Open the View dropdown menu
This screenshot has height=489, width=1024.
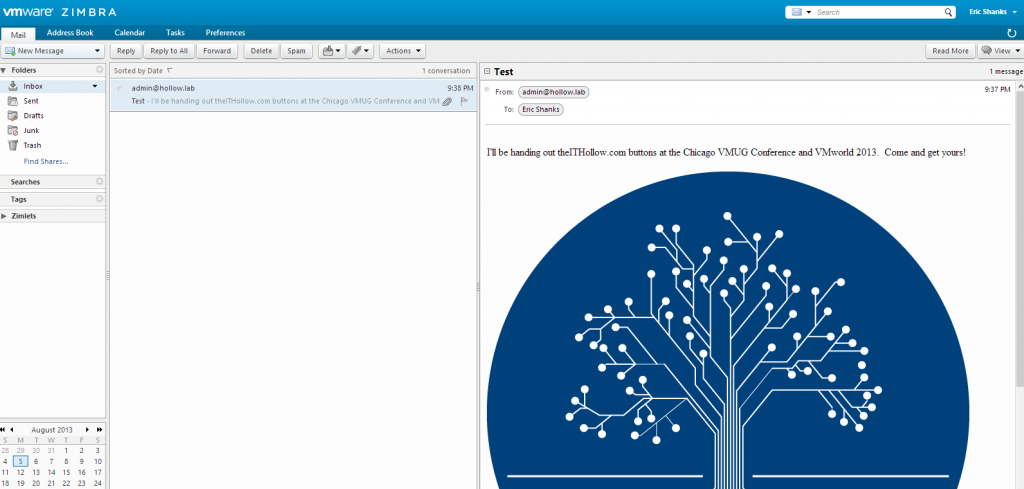pyautogui.click(x=999, y=50)
